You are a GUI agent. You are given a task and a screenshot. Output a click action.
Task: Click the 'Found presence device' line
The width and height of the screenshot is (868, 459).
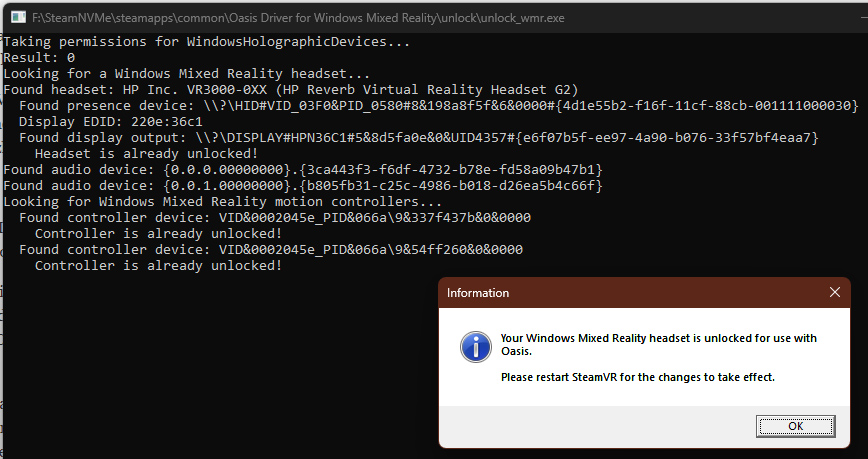[438, 106]
